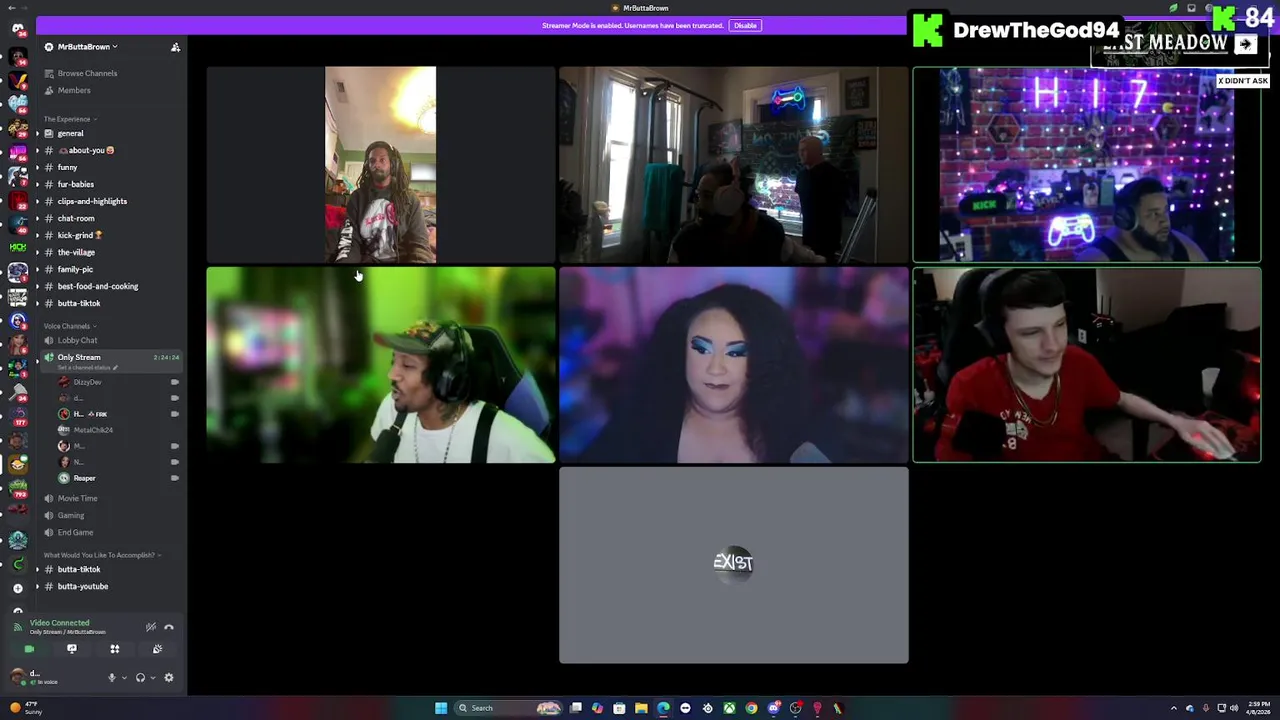Open activities launcher icon
The image size is (1280, 720).
[x=114, y=649]
